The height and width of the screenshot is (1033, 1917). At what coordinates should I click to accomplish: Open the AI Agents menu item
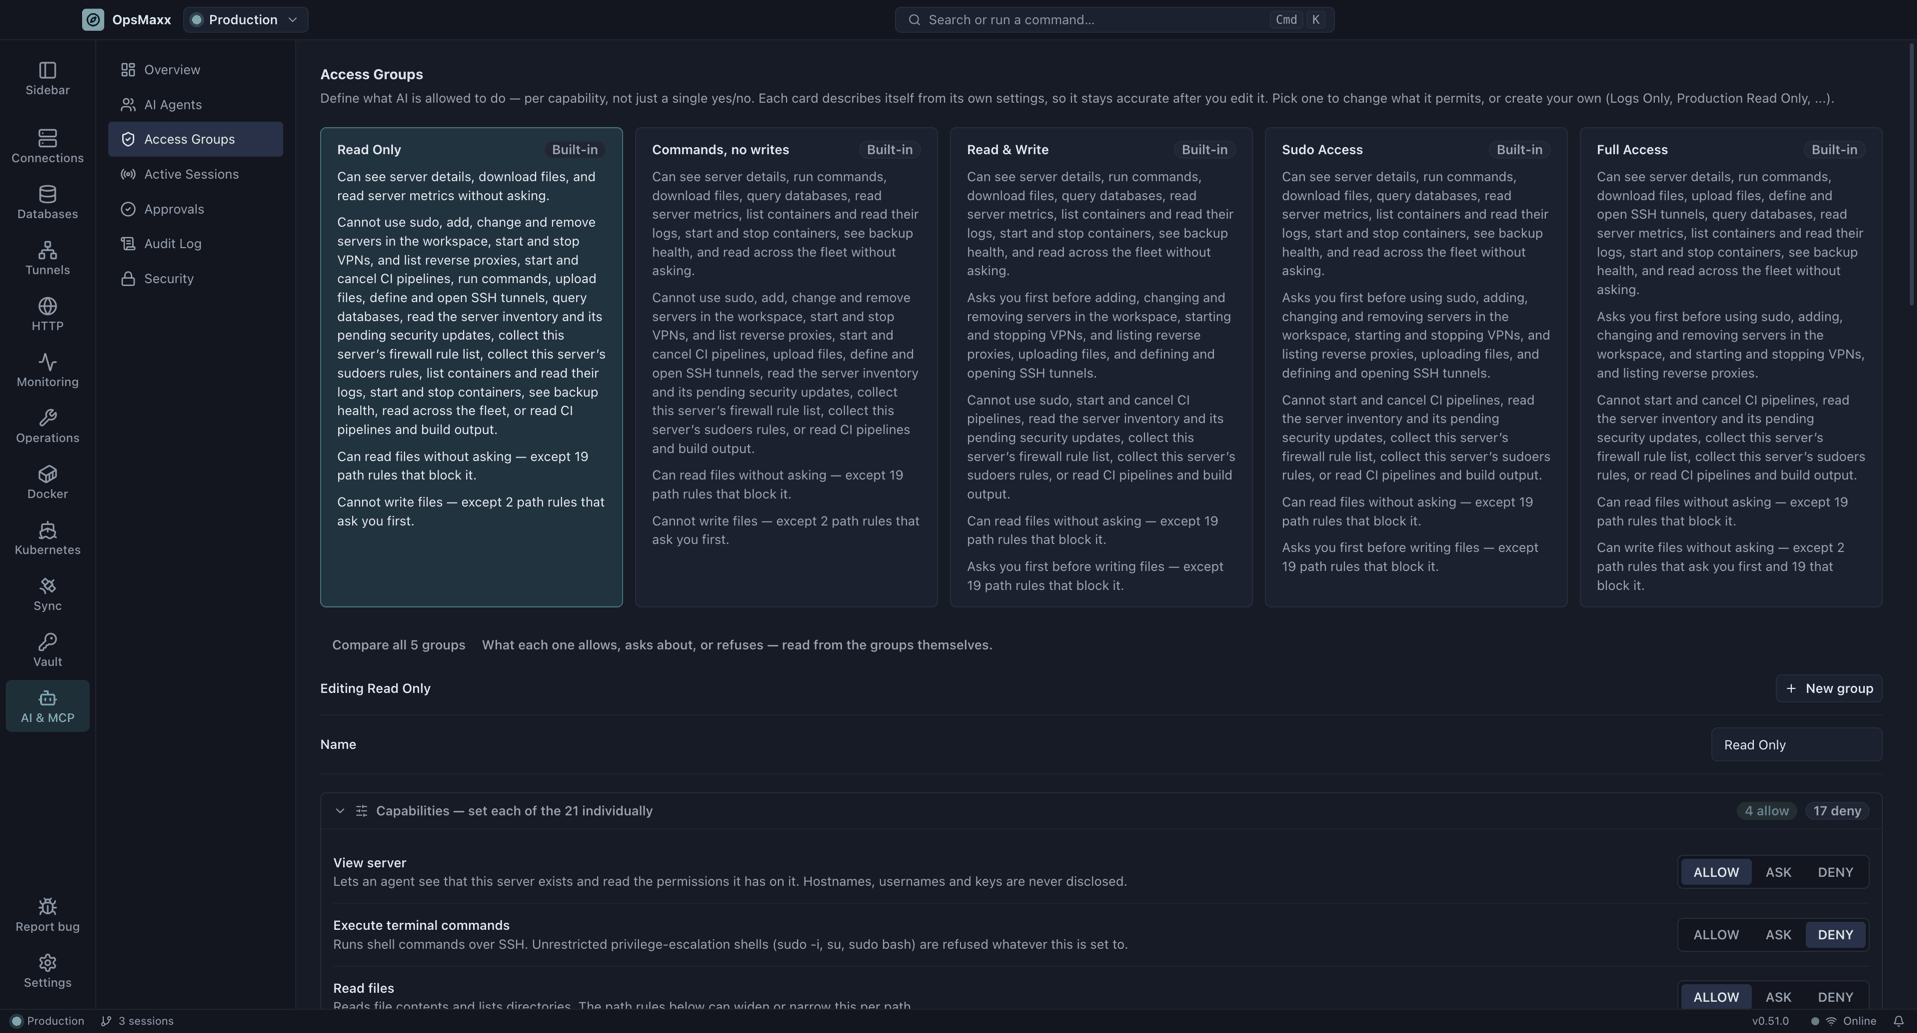click(x=195, y=105)
